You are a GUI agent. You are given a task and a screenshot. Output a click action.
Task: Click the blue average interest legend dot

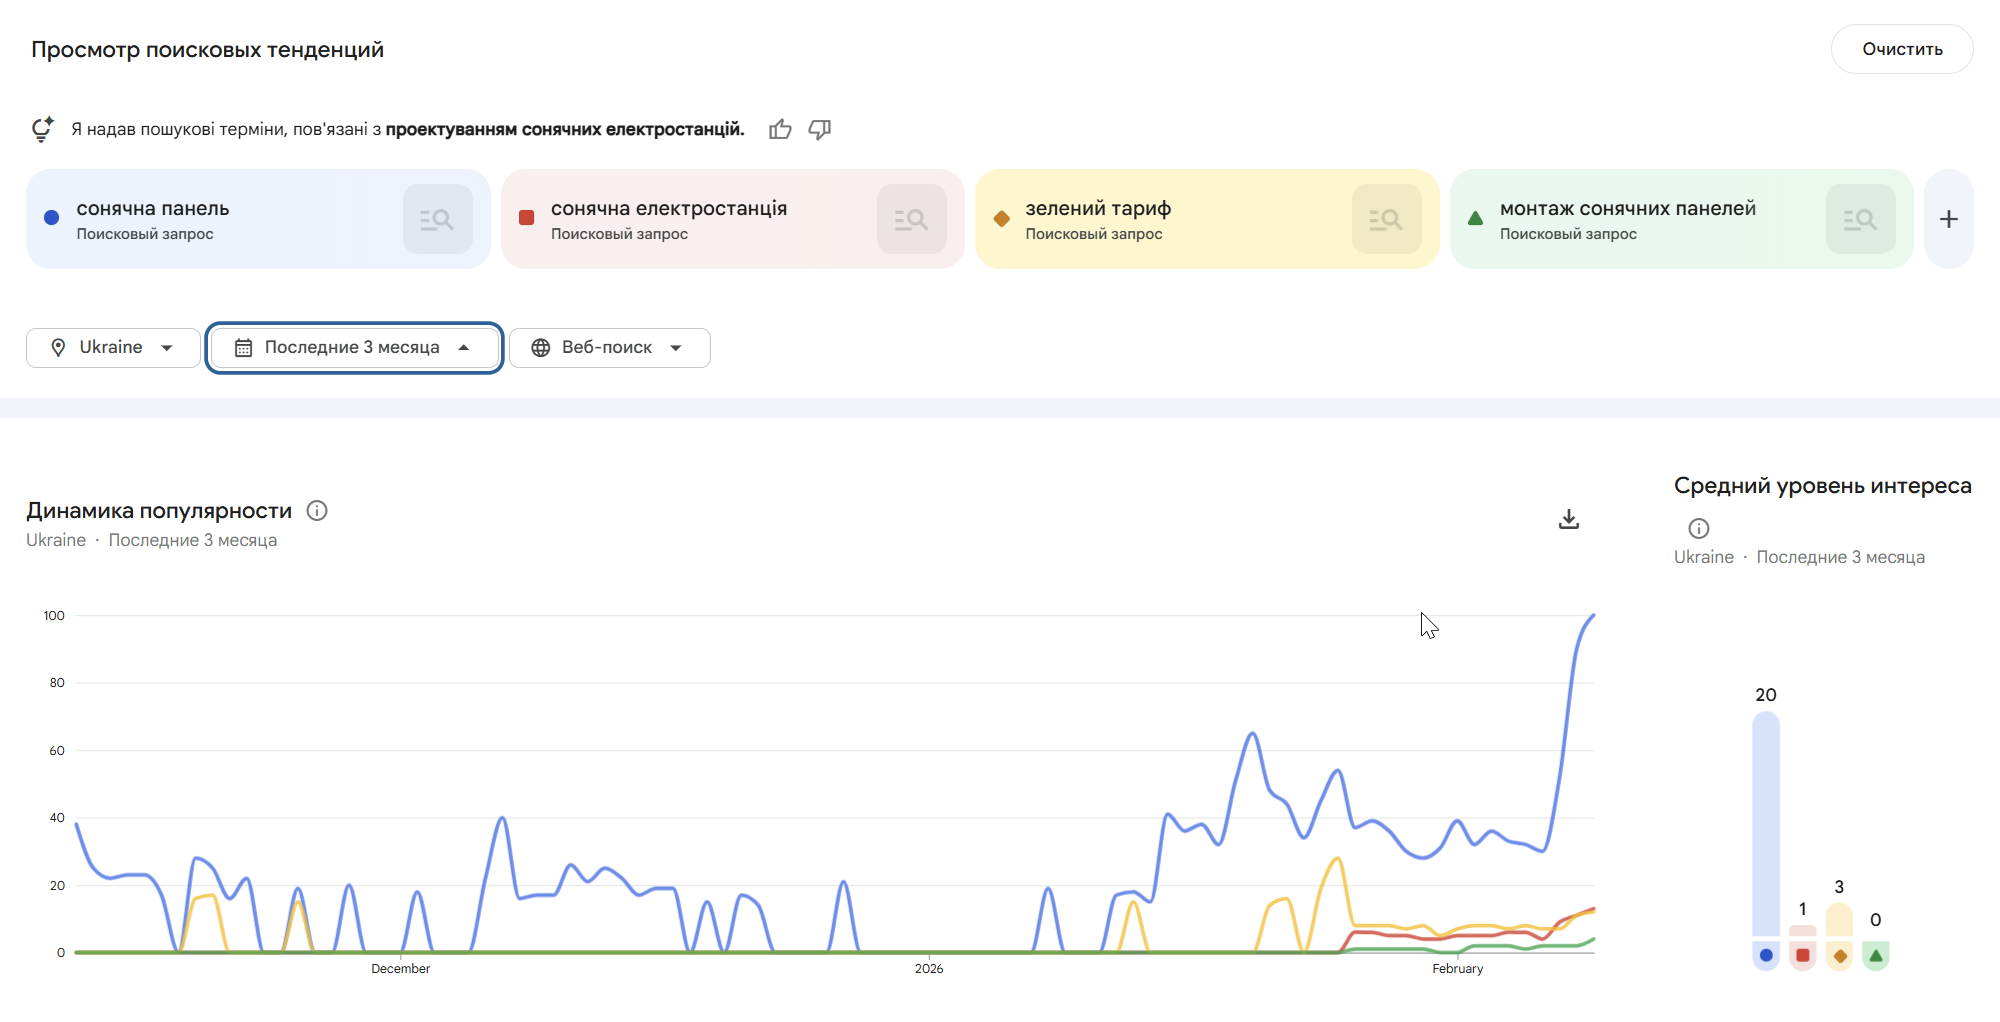[1766, 955]
